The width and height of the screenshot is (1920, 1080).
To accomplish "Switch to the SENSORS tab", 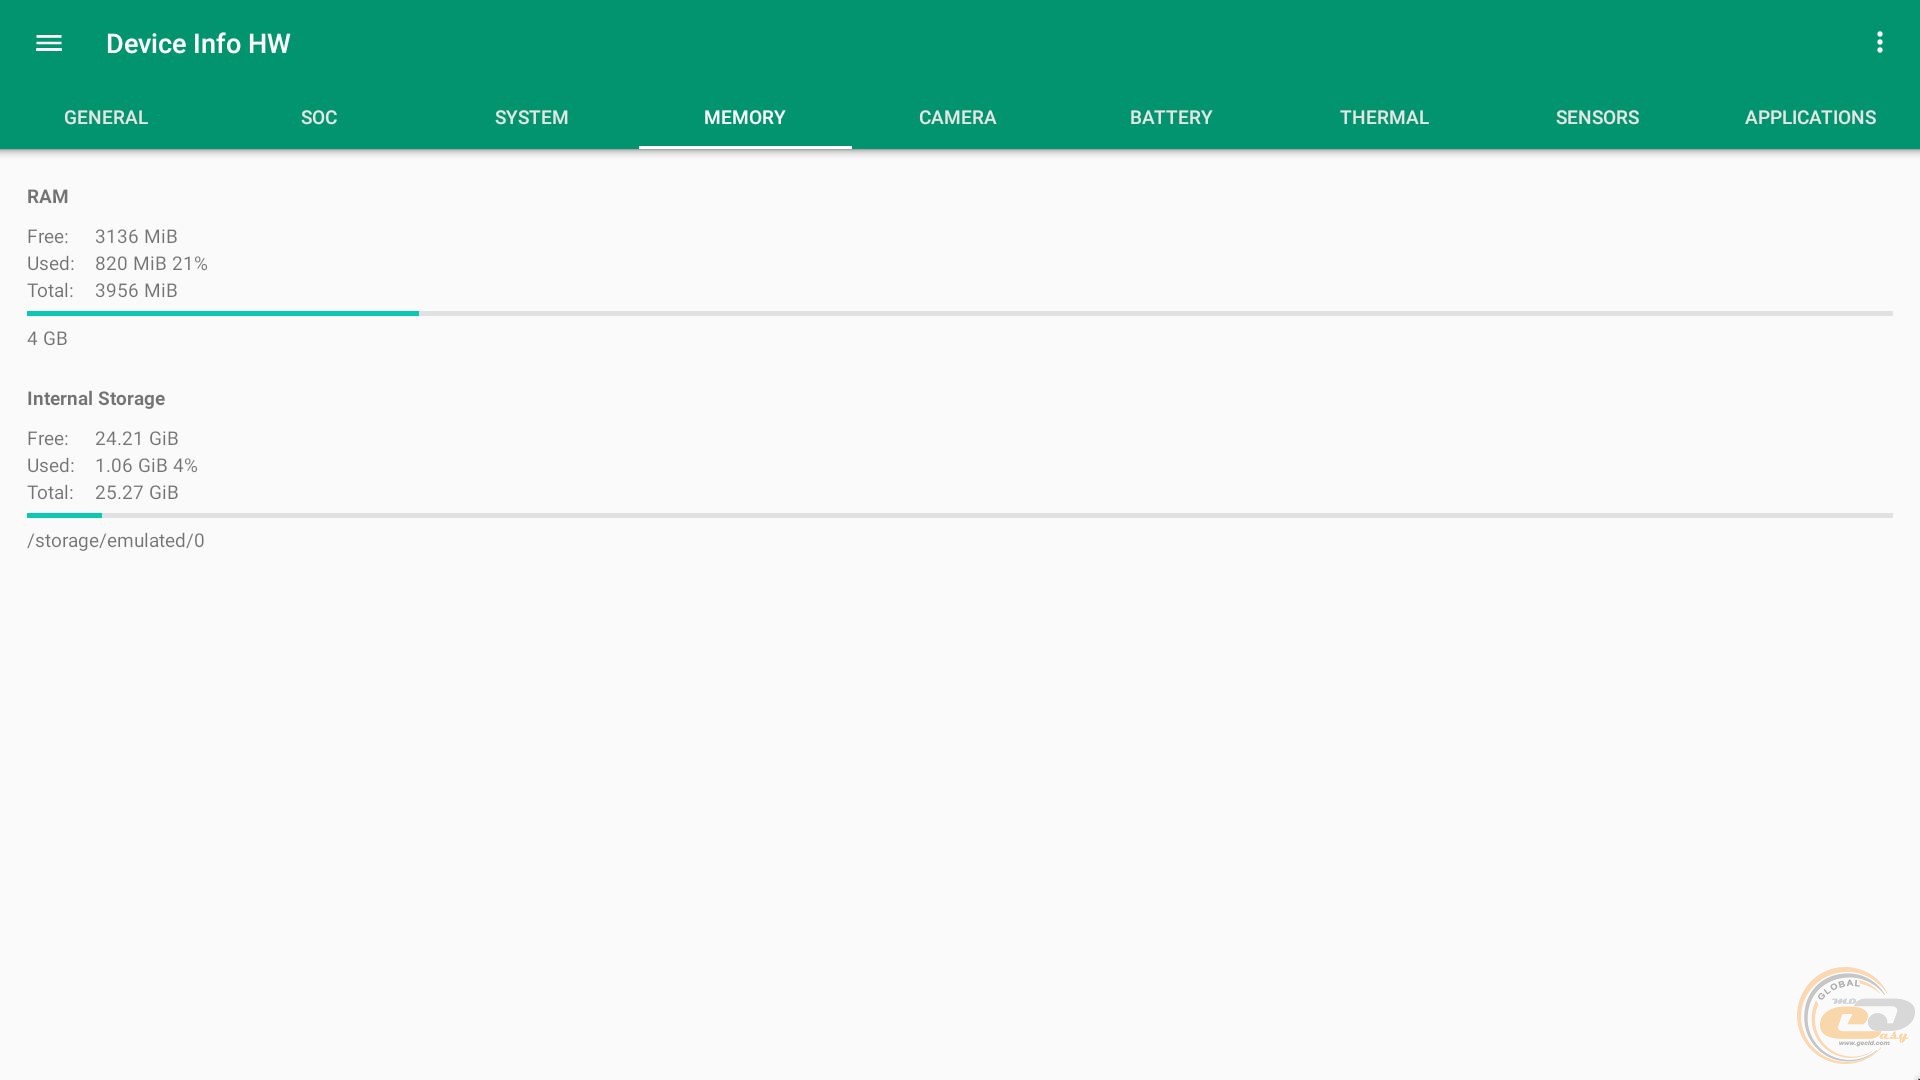I will [1597, 118].
